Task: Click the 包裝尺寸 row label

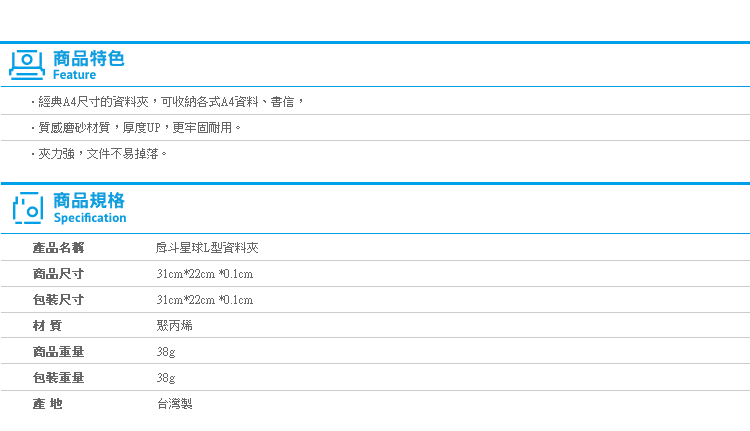Action: (x=58, y=299)
